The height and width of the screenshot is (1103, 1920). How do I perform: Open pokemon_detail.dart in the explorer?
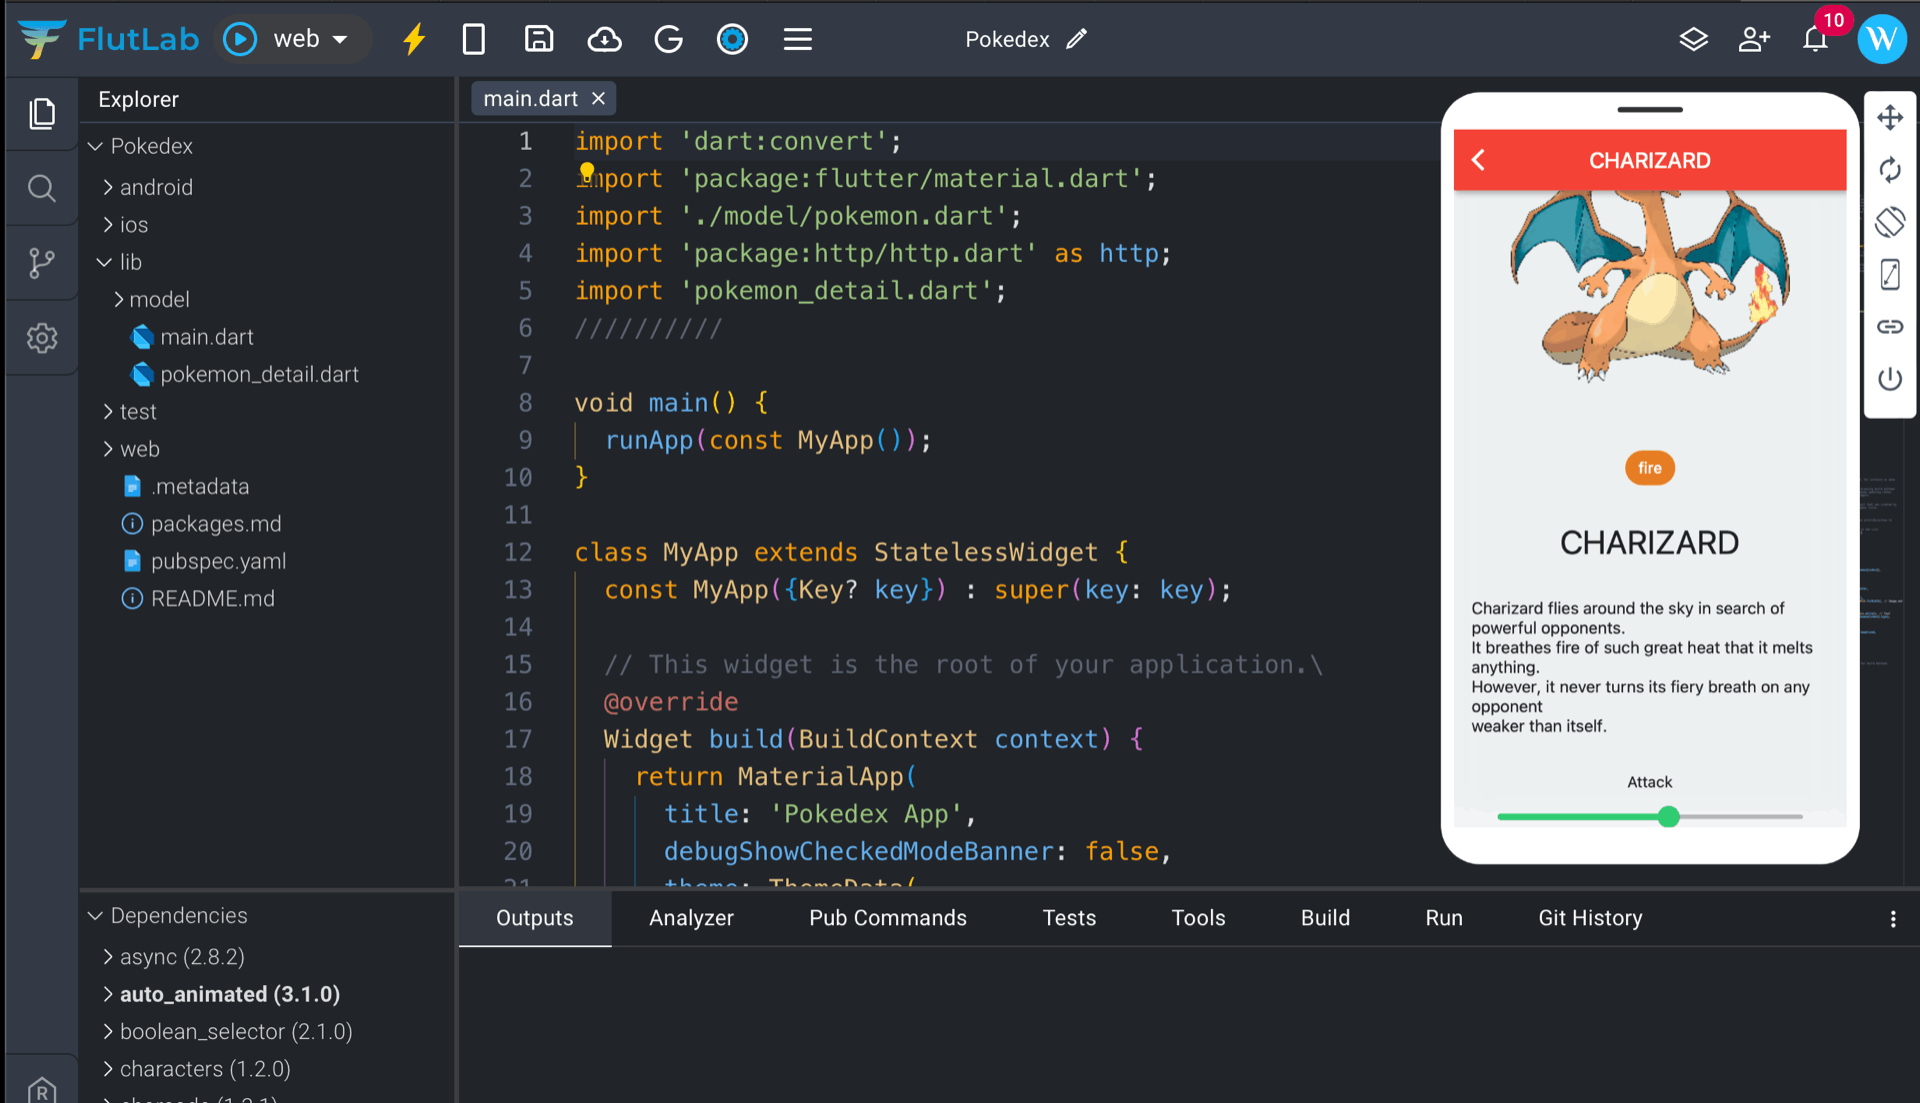tap(258, 374)
